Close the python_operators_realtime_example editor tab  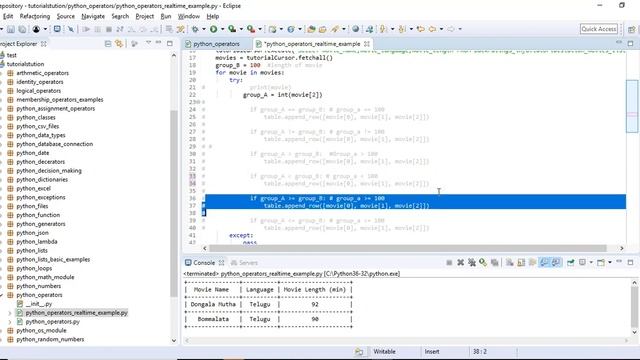pos(367,44)
